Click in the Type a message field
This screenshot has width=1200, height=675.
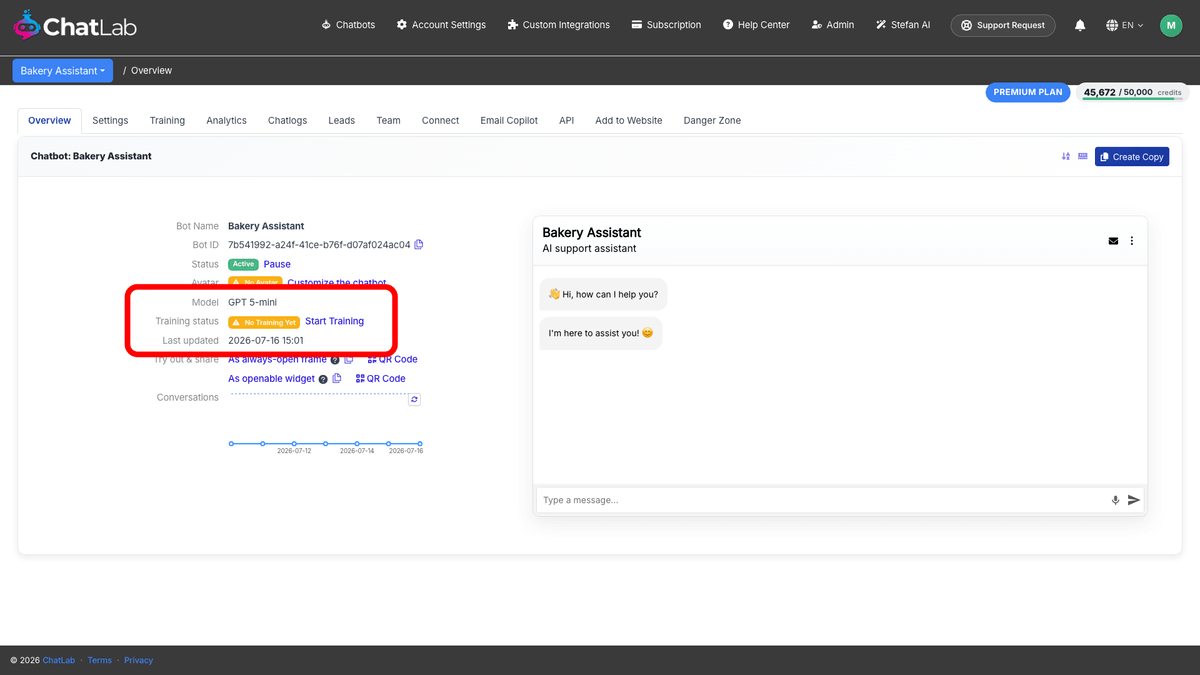coord(822,500)
